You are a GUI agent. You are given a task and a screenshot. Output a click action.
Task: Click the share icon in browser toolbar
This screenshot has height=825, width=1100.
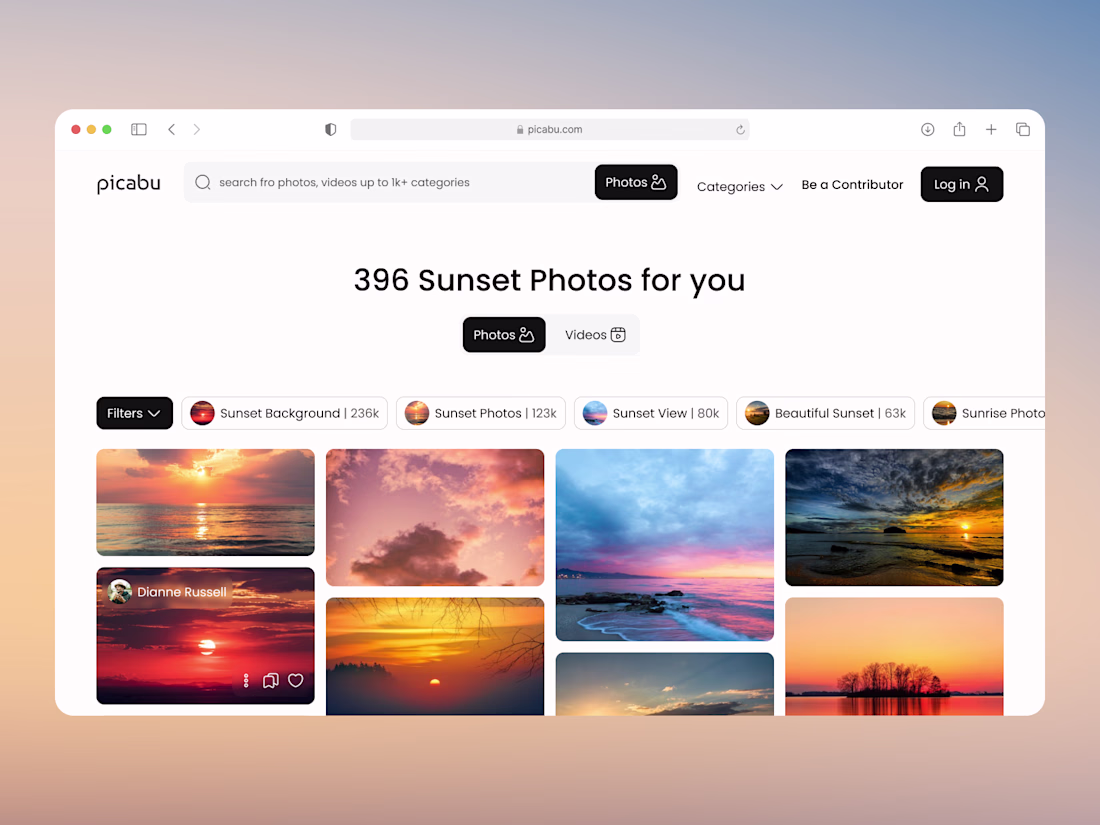(x=959, y=129)
